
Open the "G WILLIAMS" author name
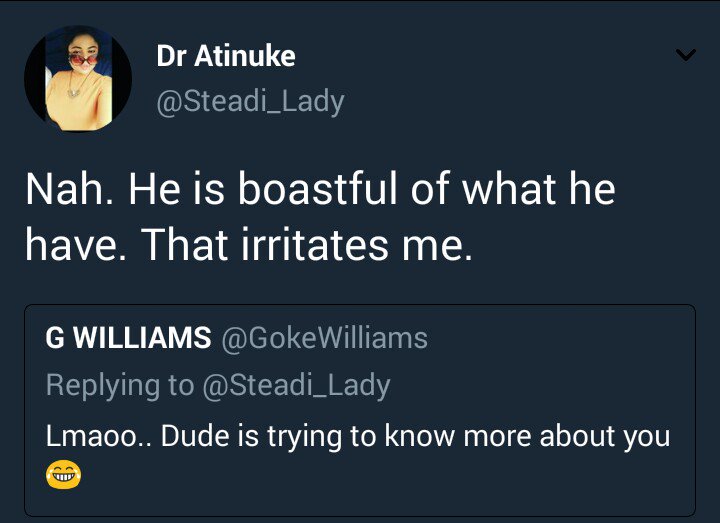128,339
